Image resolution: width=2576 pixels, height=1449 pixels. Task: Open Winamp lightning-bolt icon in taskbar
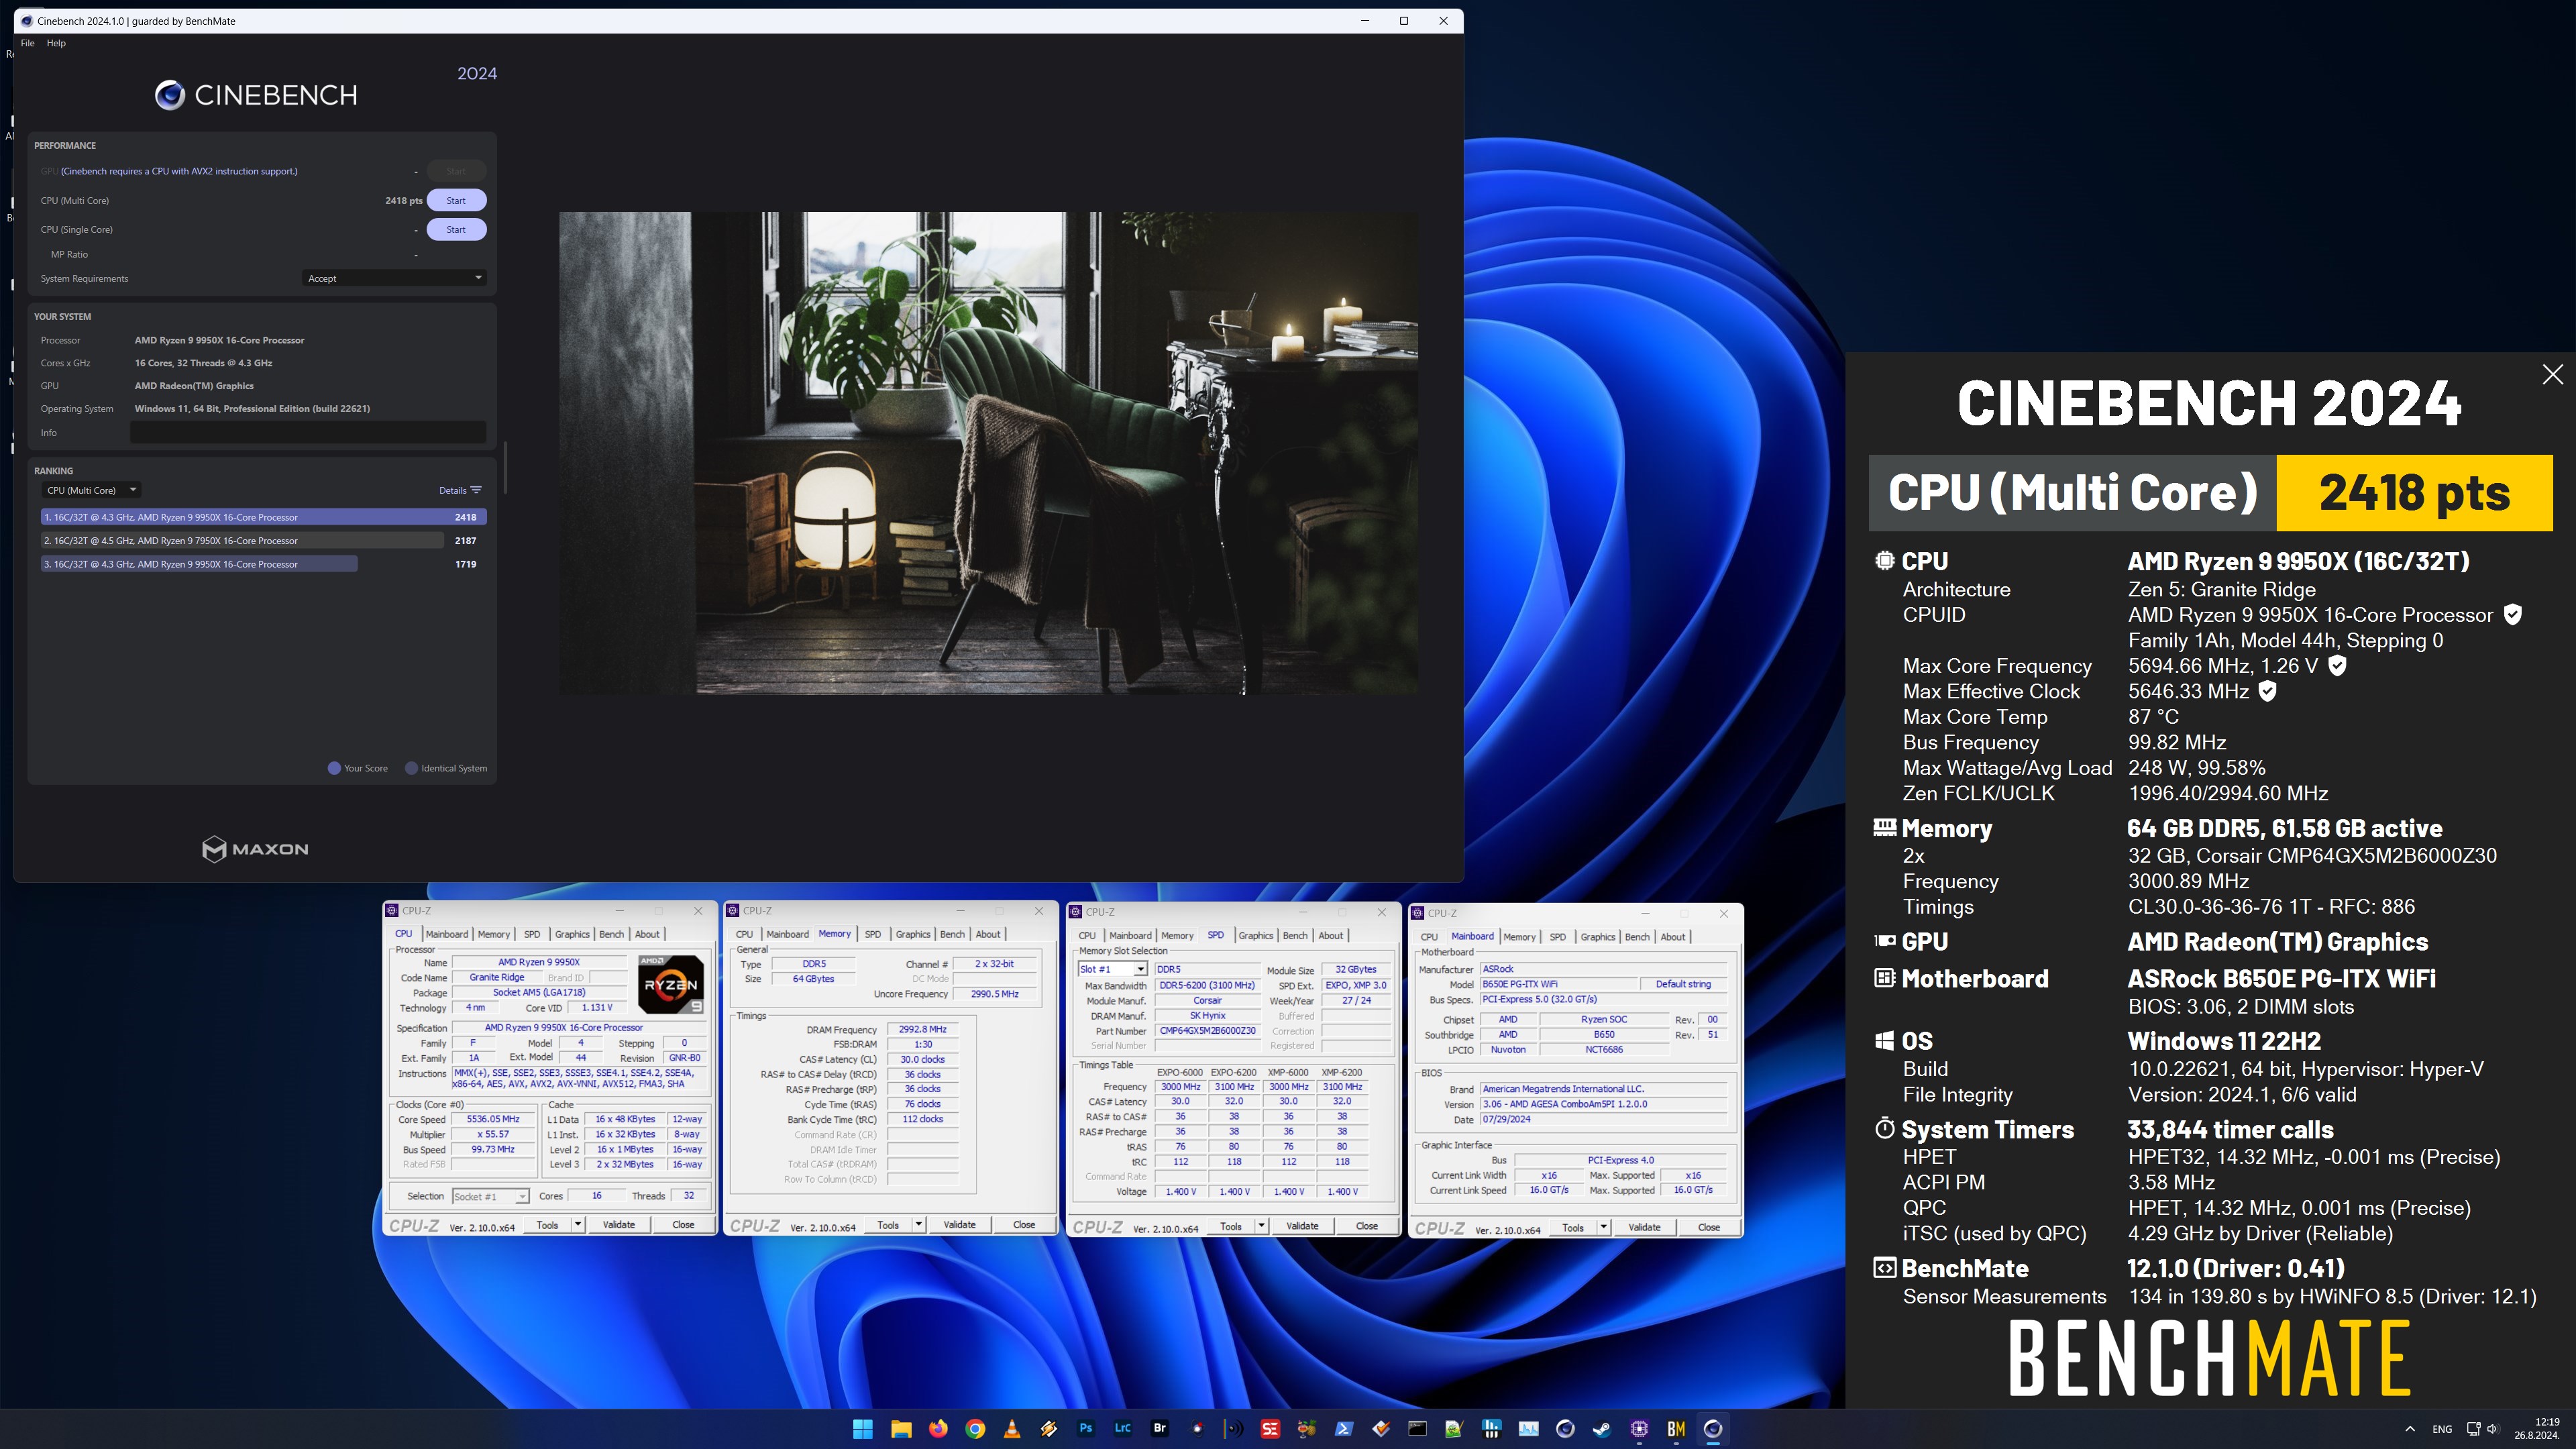point(1049,1429)
